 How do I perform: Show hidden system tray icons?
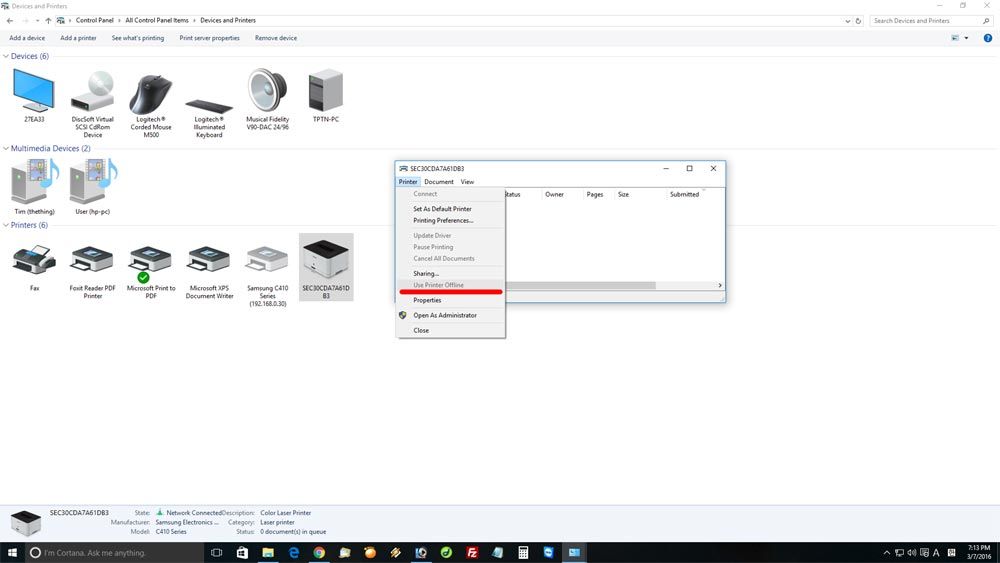pos(886,553)
